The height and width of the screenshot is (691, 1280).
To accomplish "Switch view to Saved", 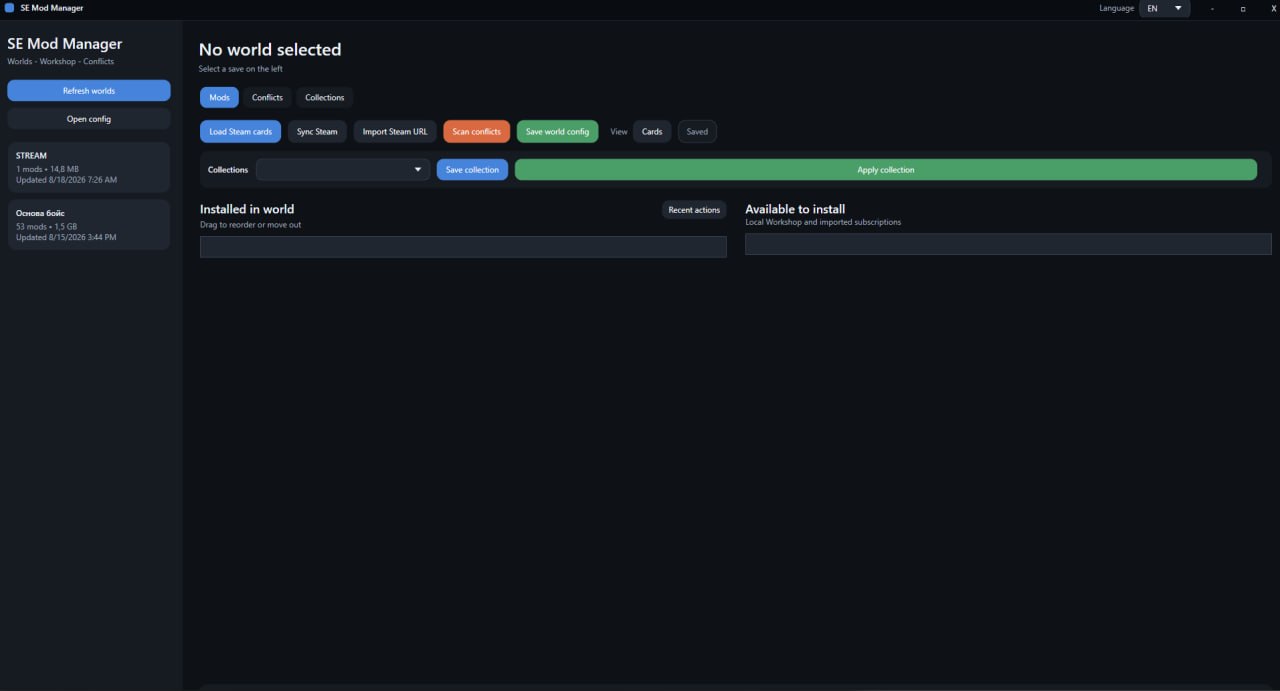I will click(x=697, y=132).
